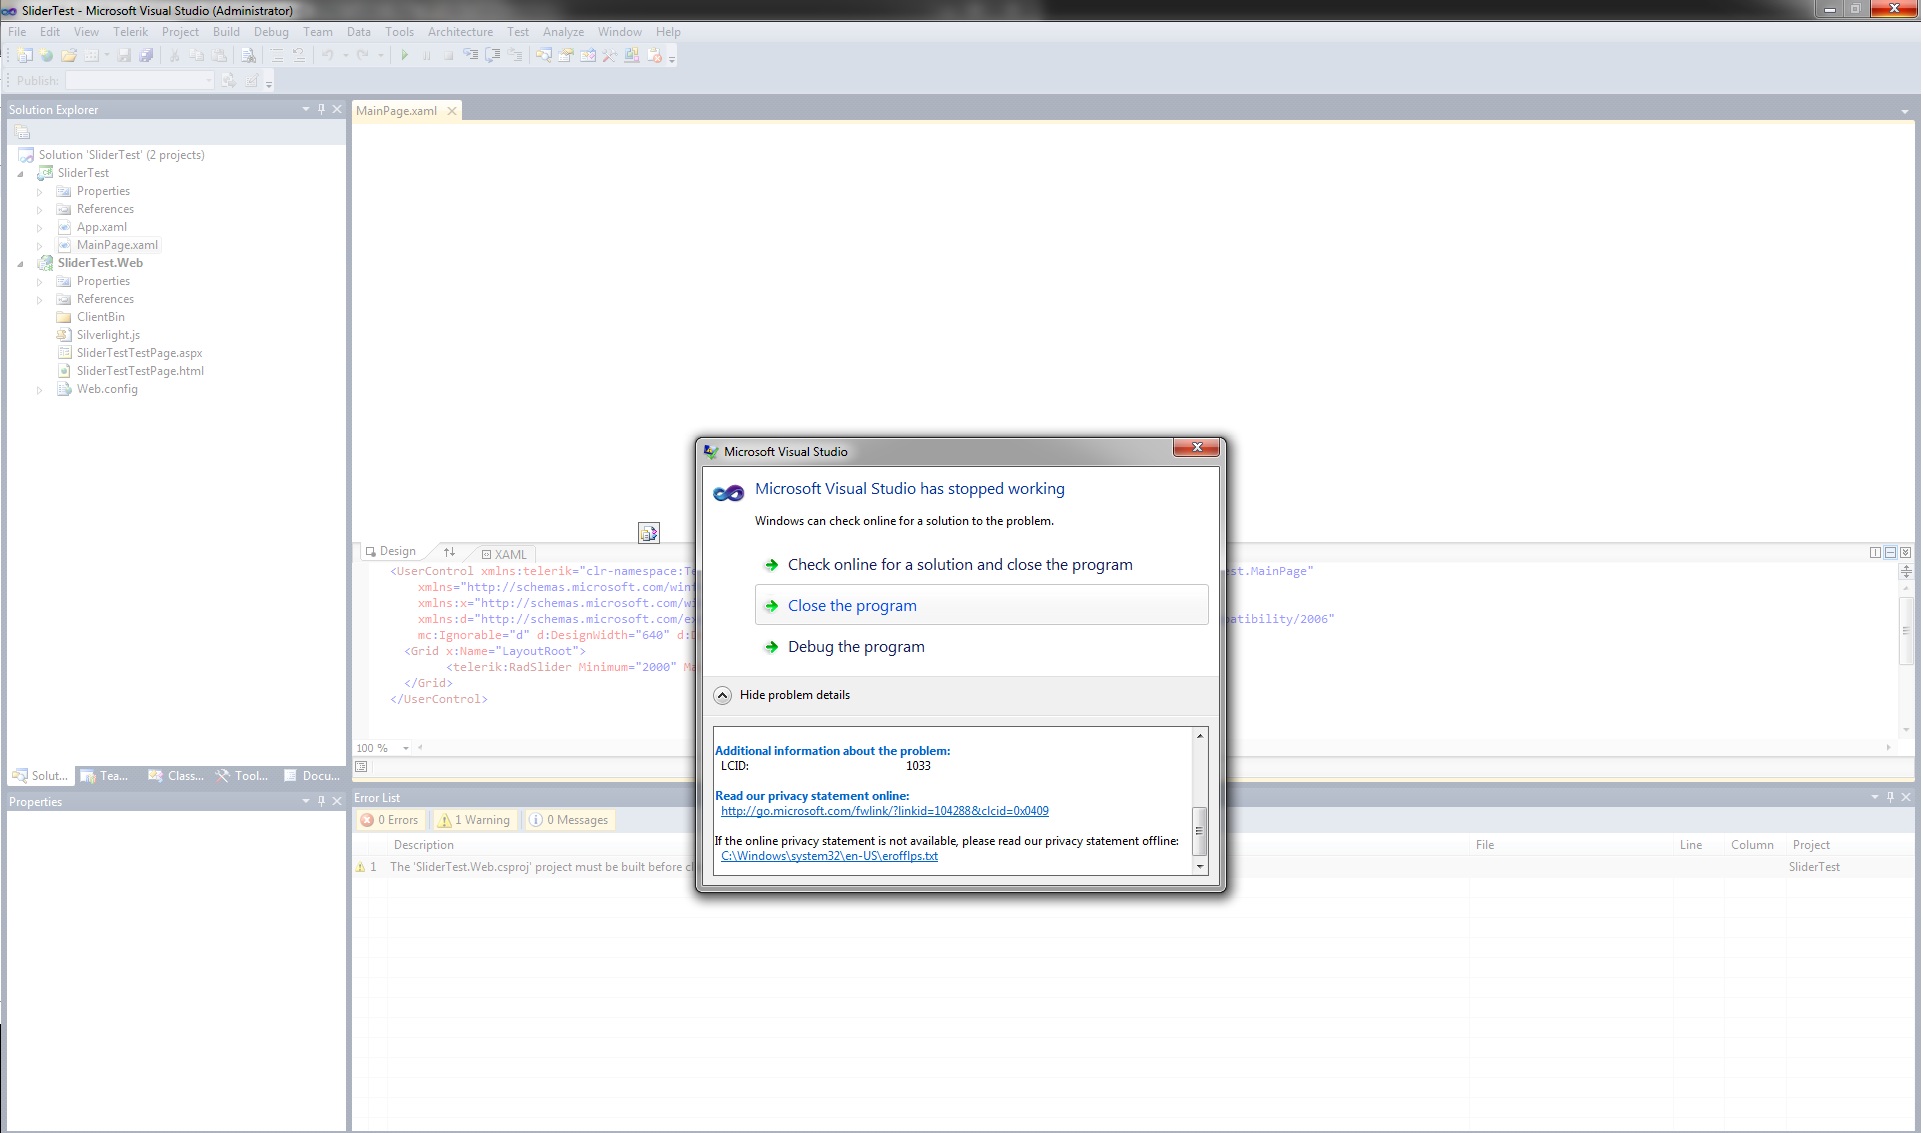Pin the Error List panel

1890,797
